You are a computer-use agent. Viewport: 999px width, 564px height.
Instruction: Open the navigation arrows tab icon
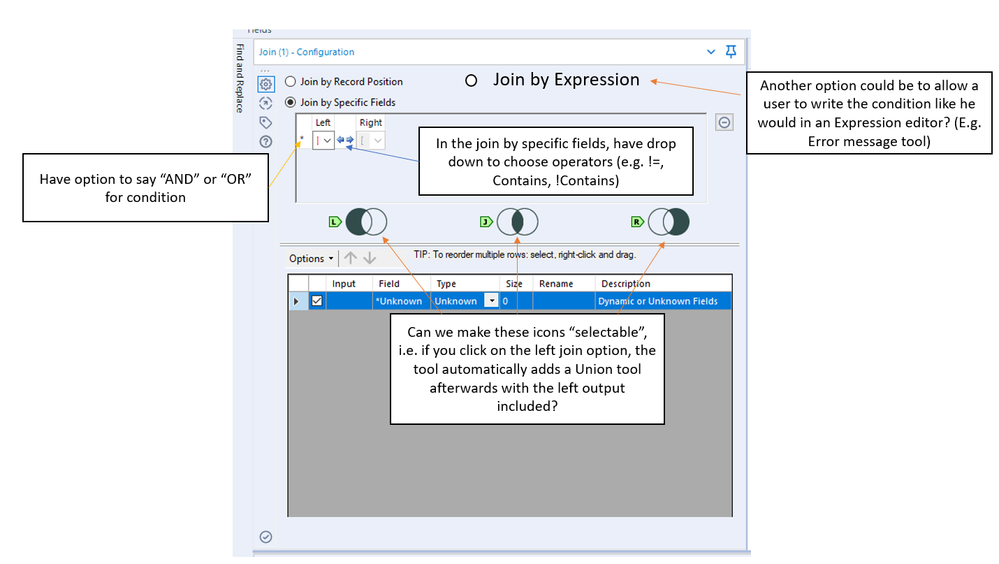point(266,103)
